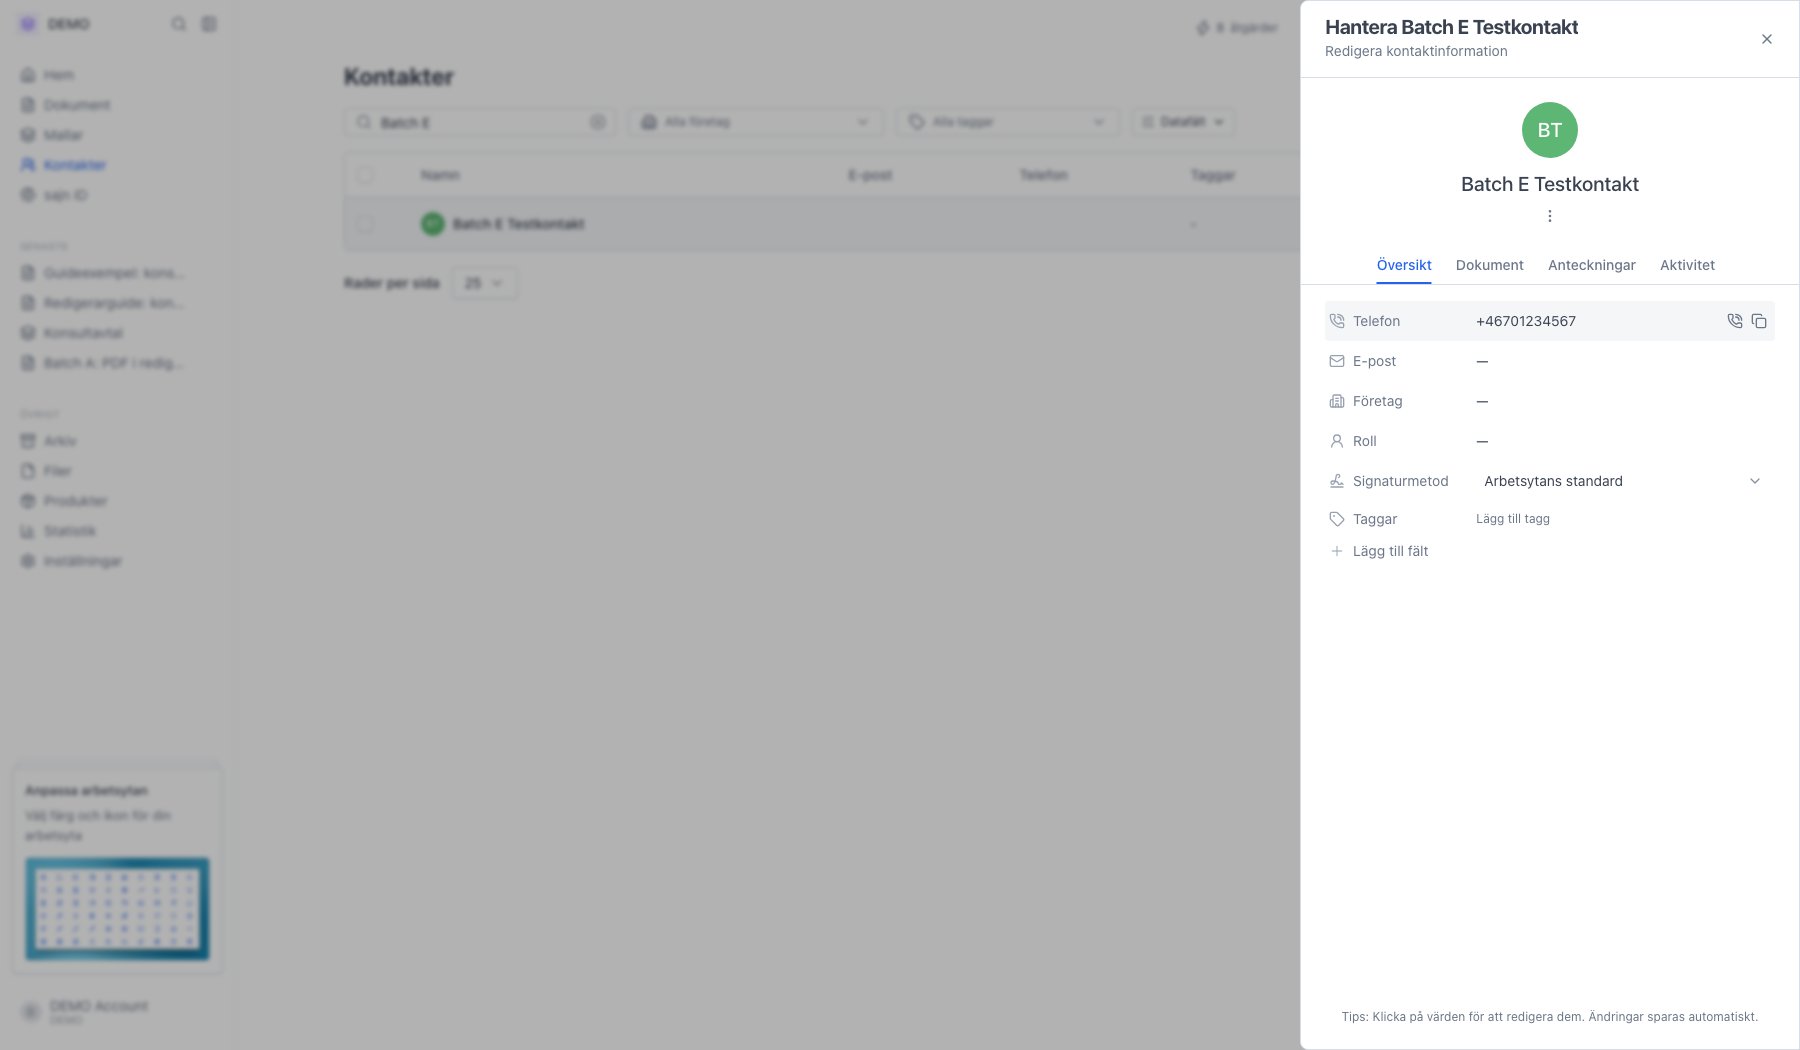1800x1050 pixels.
Task: Open the Datafält dropdown
Action: 1183,122
